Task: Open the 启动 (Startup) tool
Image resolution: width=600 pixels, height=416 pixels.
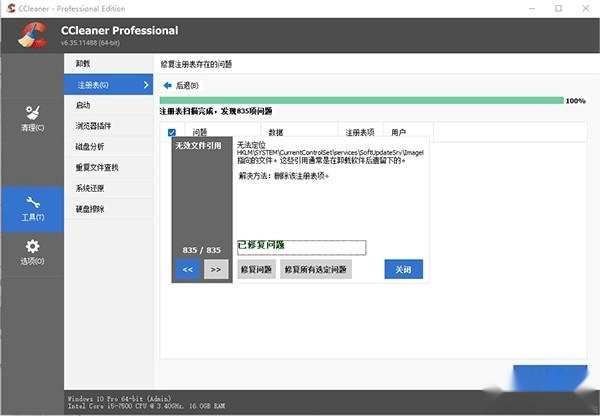Action: tap(84, 105)
